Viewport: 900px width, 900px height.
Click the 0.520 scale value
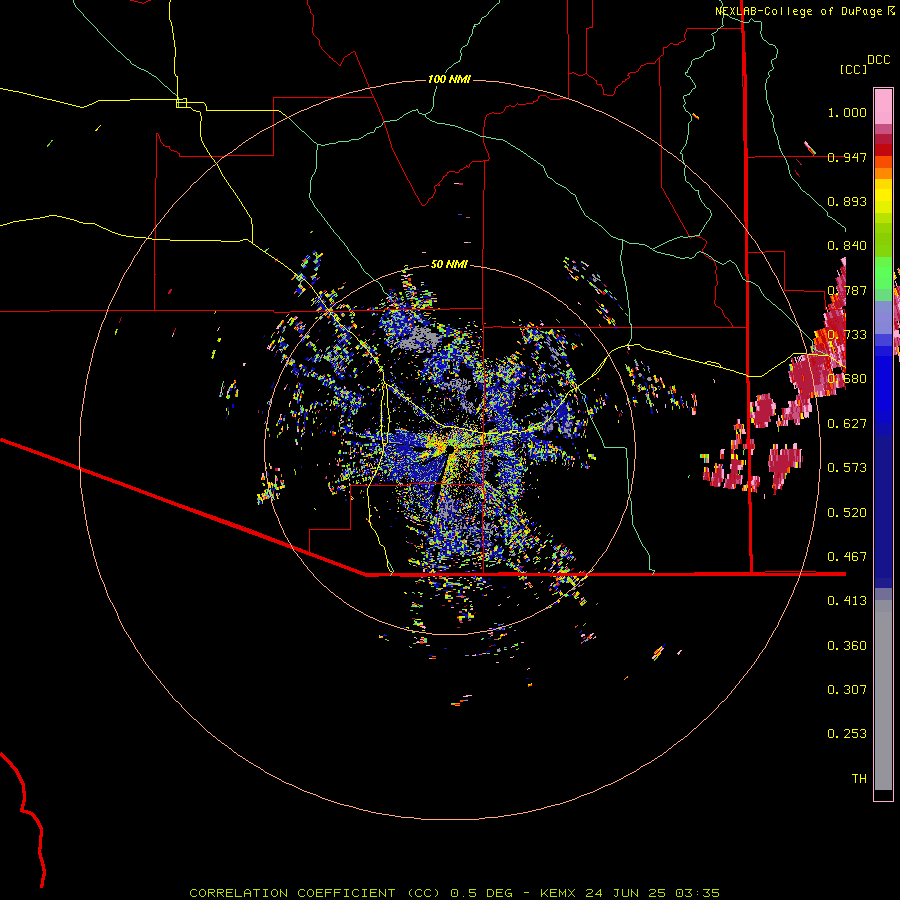pyautogui.click(x=847, y=513)
